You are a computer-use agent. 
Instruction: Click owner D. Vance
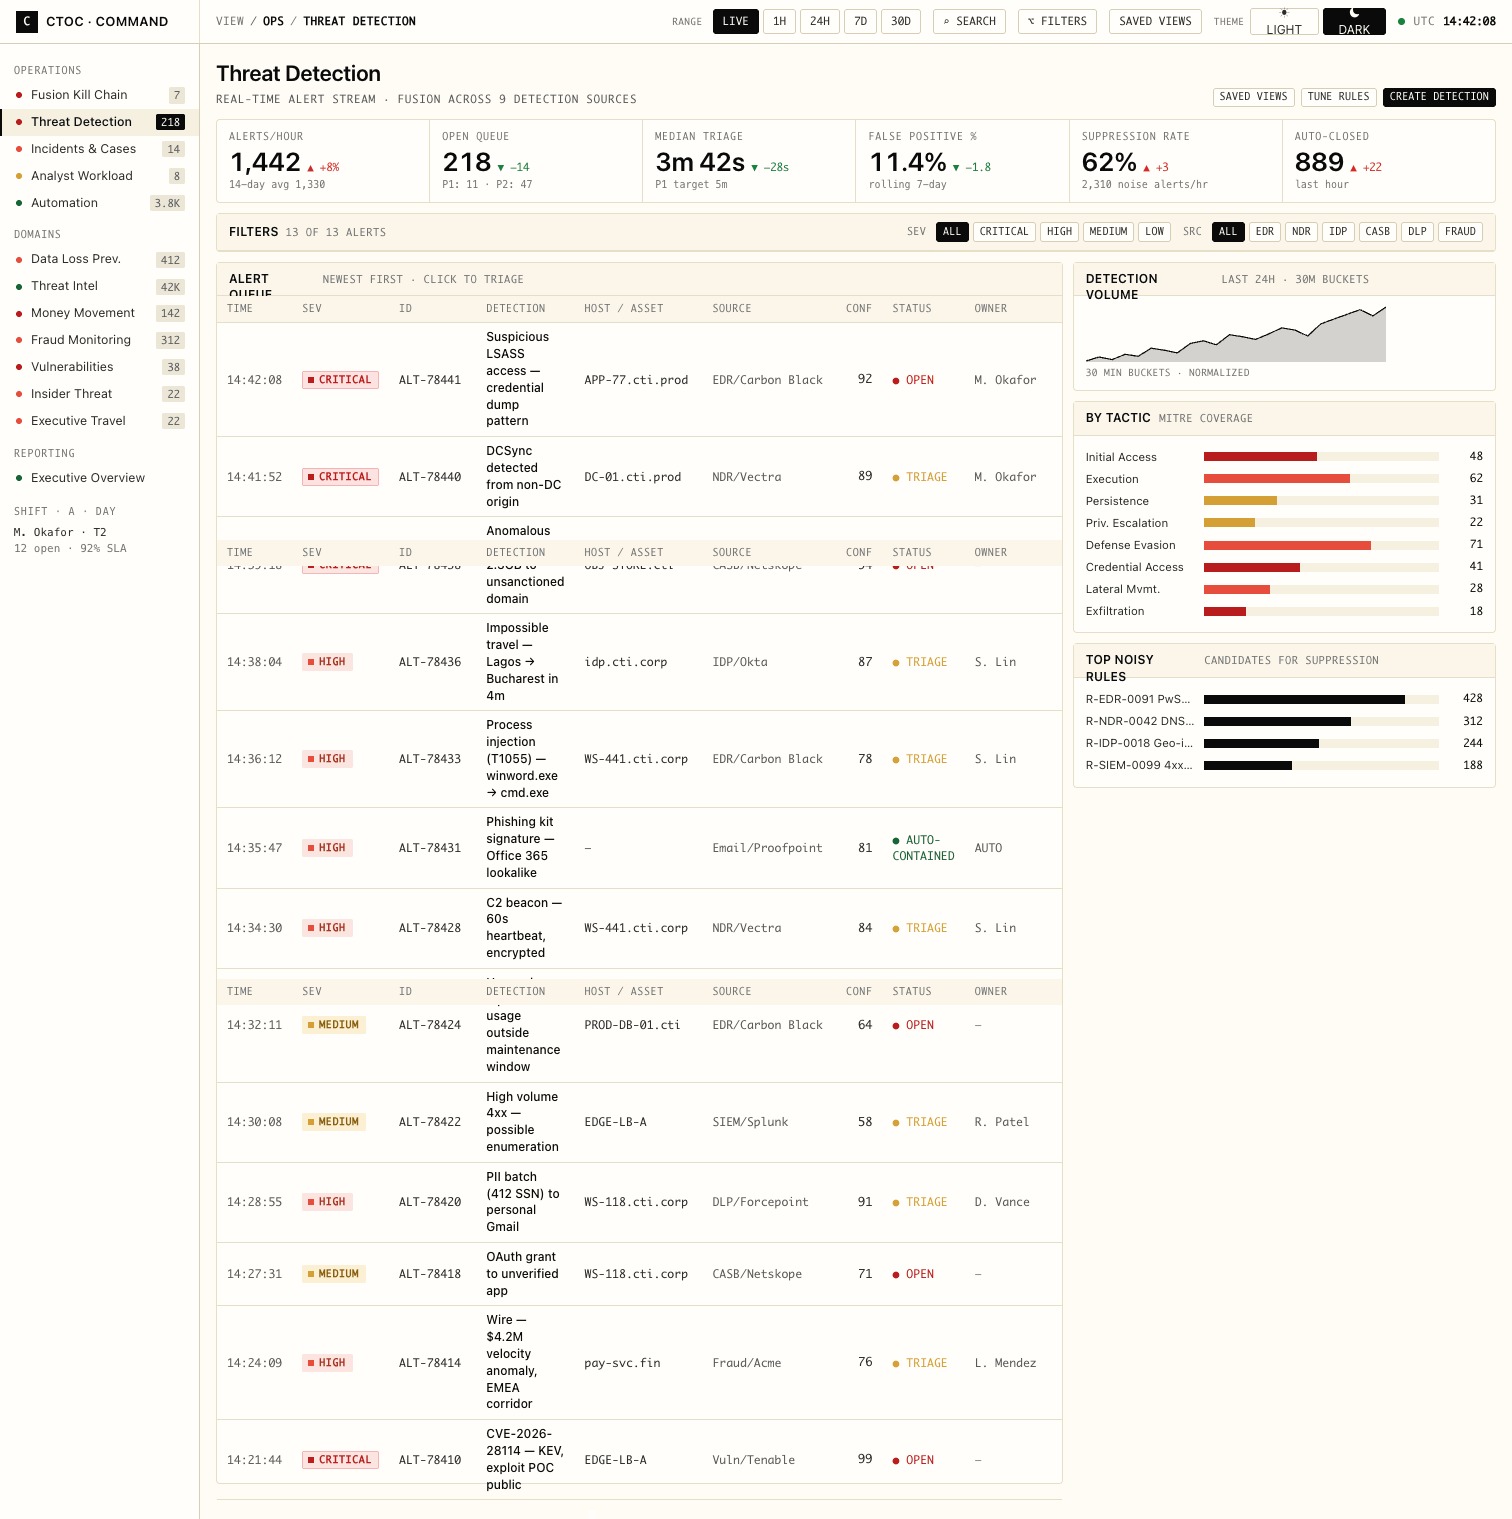pos(1002,1202)
